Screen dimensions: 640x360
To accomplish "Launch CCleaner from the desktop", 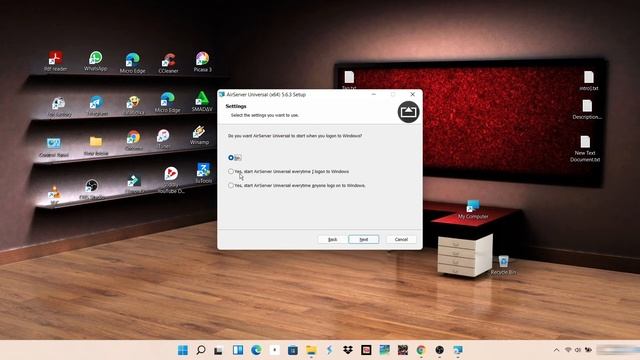I will tap(168, 63).
